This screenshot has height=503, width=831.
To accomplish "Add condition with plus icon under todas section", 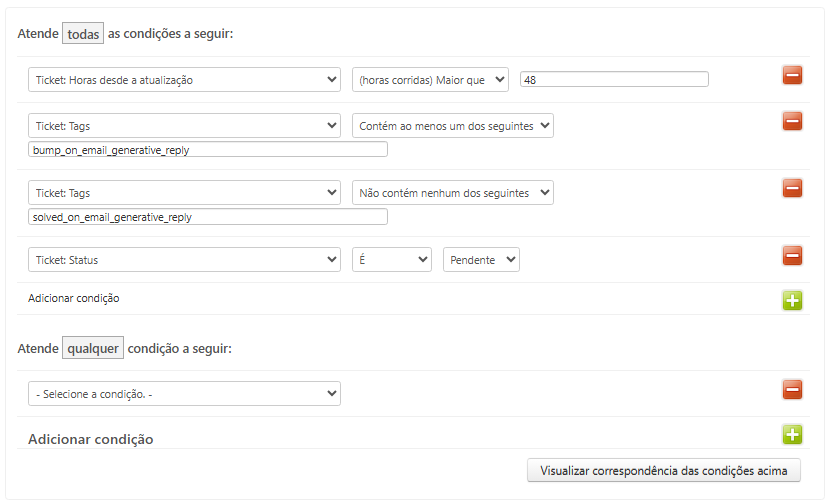I will 792,299.
